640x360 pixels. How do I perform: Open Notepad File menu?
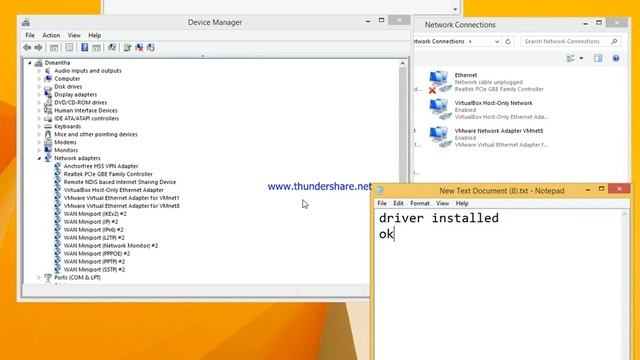(x=382, y=203)
